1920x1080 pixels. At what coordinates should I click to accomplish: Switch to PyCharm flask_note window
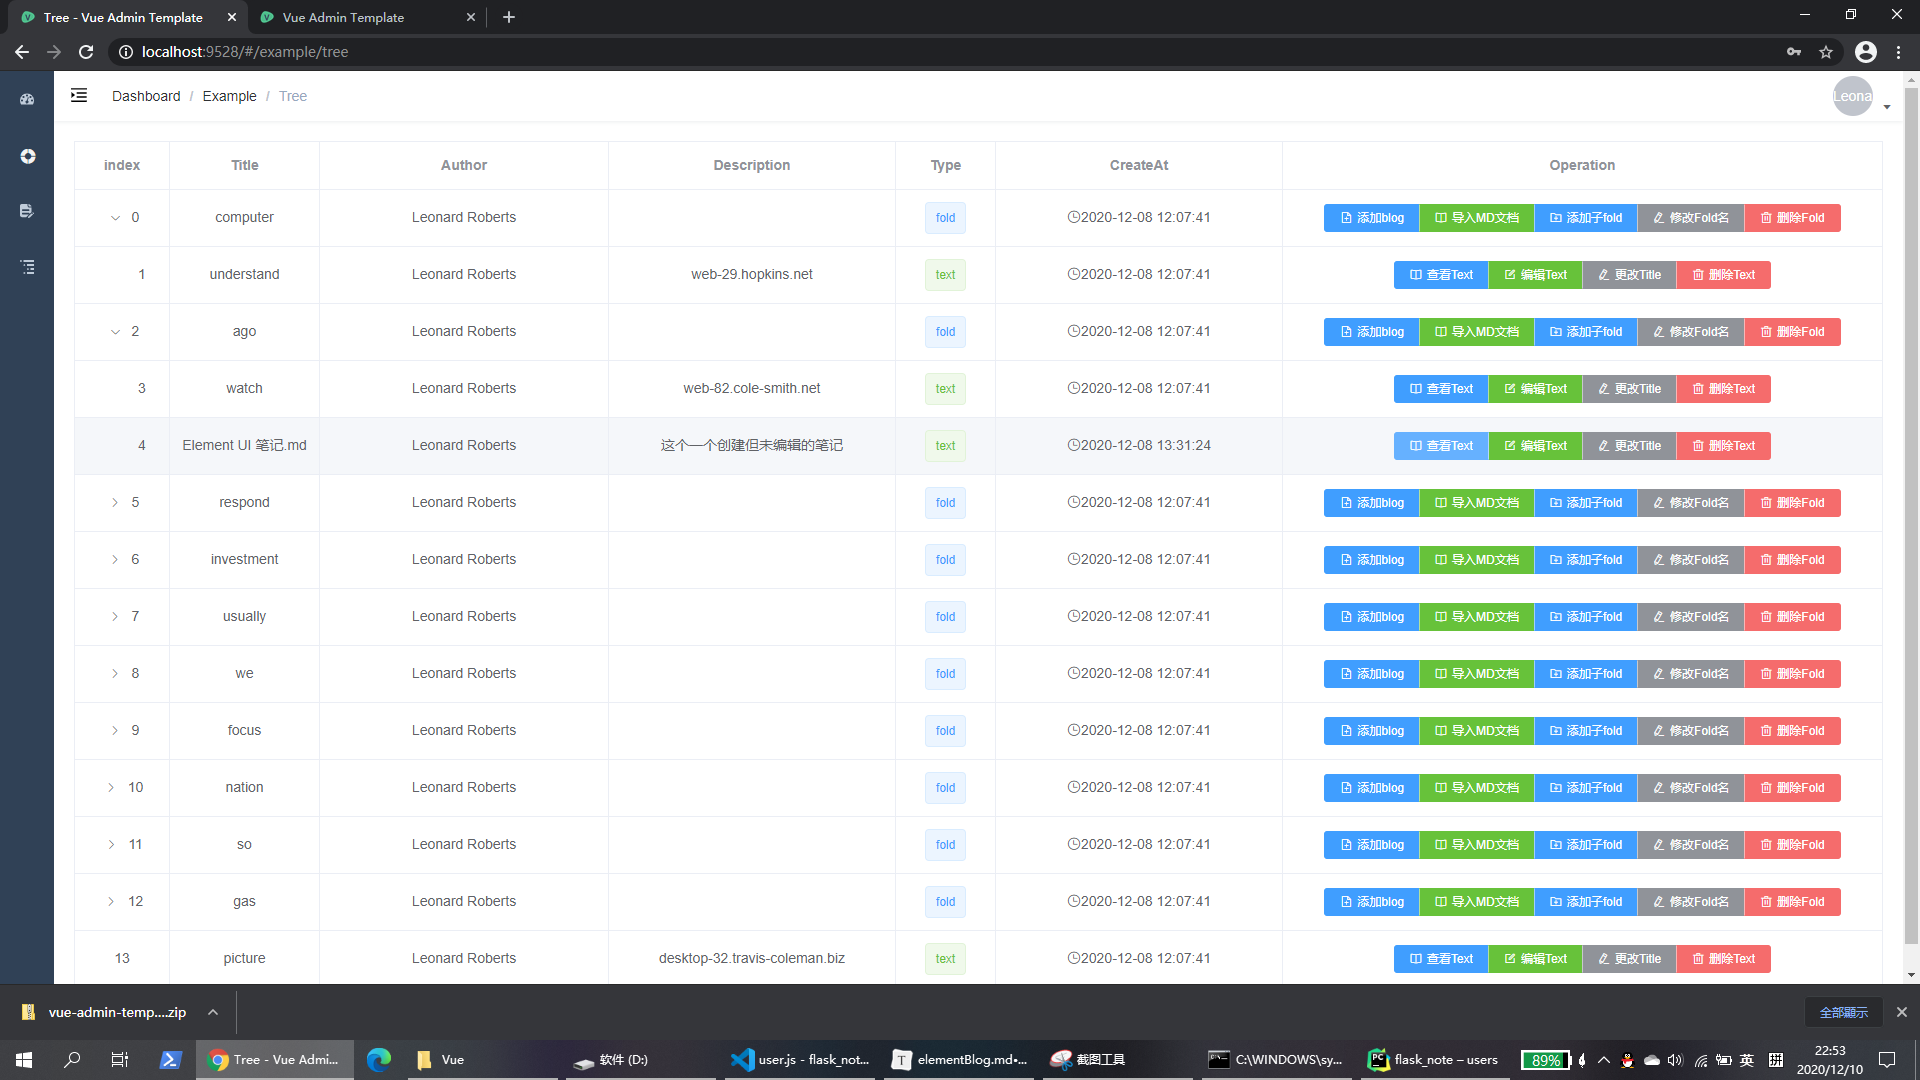tap(1435, 1060)
